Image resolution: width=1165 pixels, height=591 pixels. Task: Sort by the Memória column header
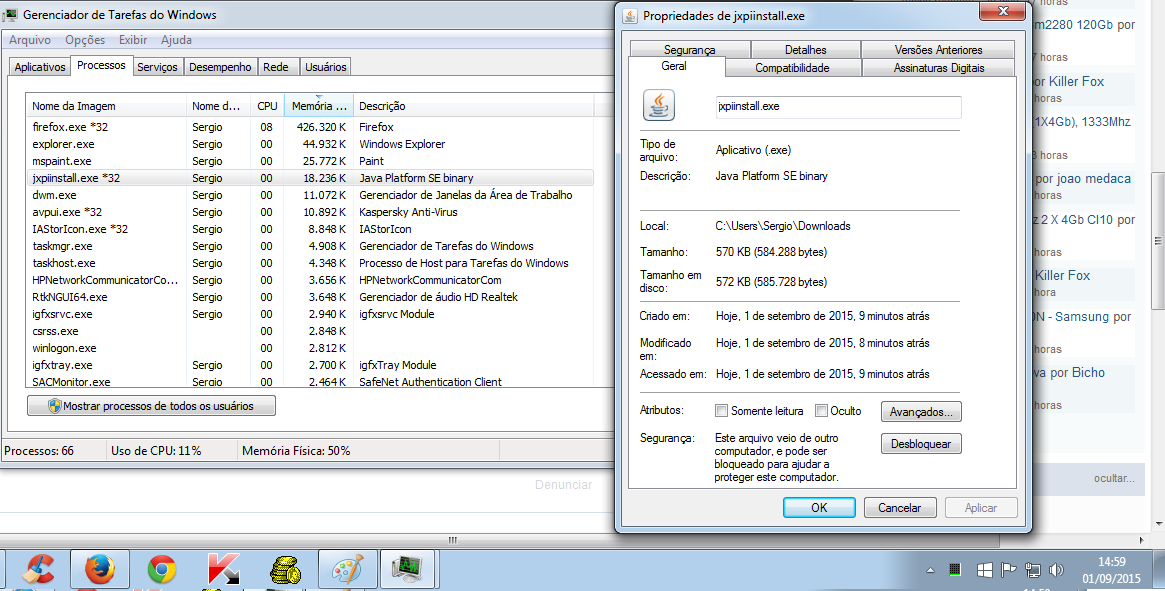point(319,106)
